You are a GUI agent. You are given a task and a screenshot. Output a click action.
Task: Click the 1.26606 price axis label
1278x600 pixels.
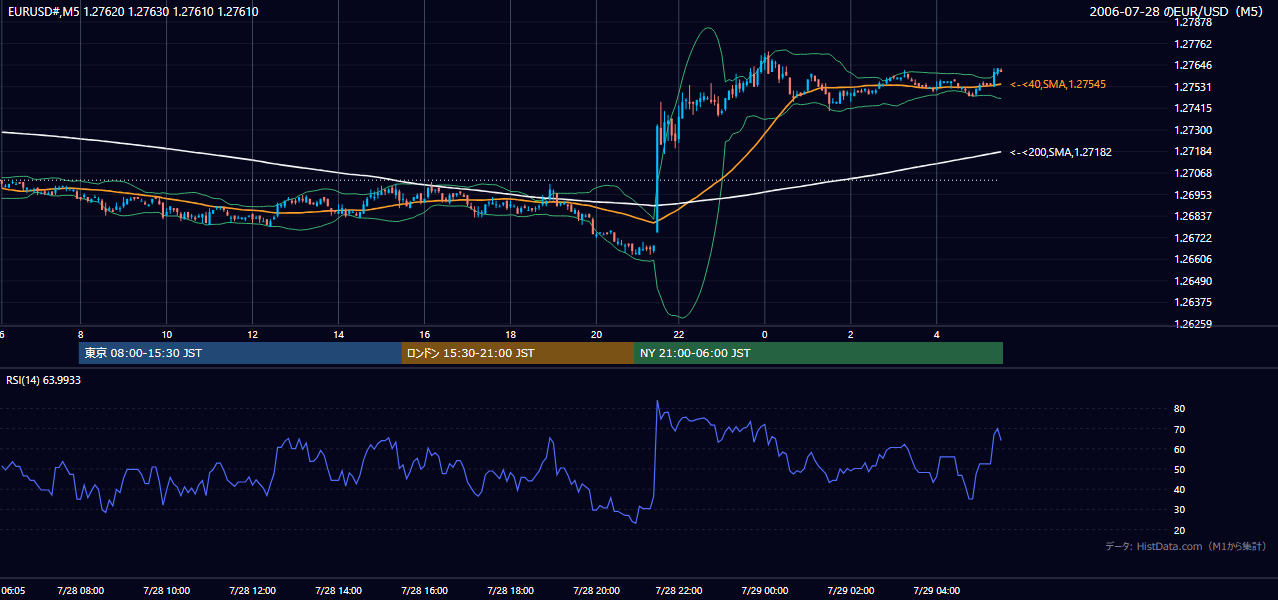(x=1192, y=260)
